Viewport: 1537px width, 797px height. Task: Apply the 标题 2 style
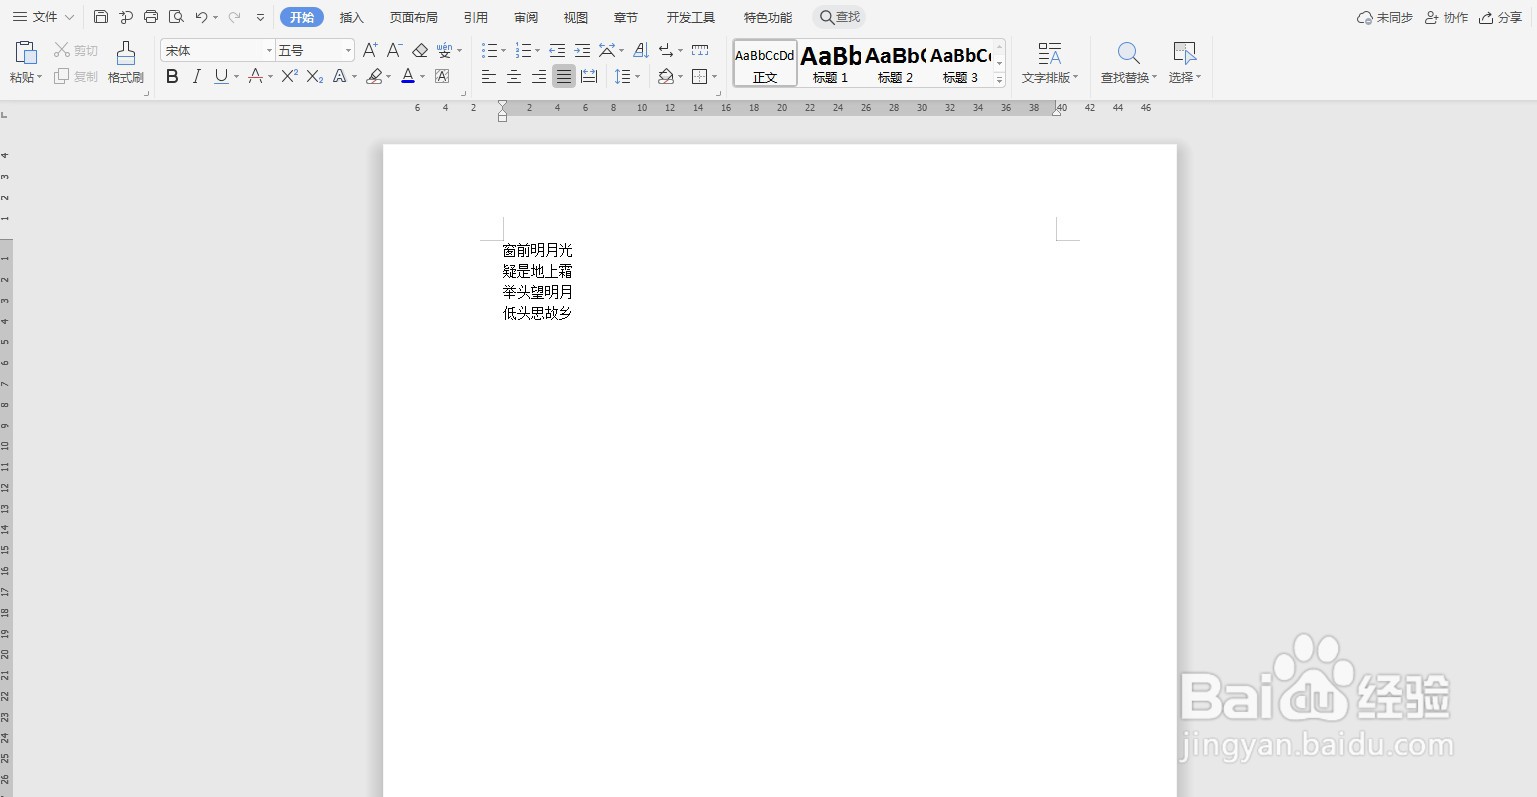[895, 63]
